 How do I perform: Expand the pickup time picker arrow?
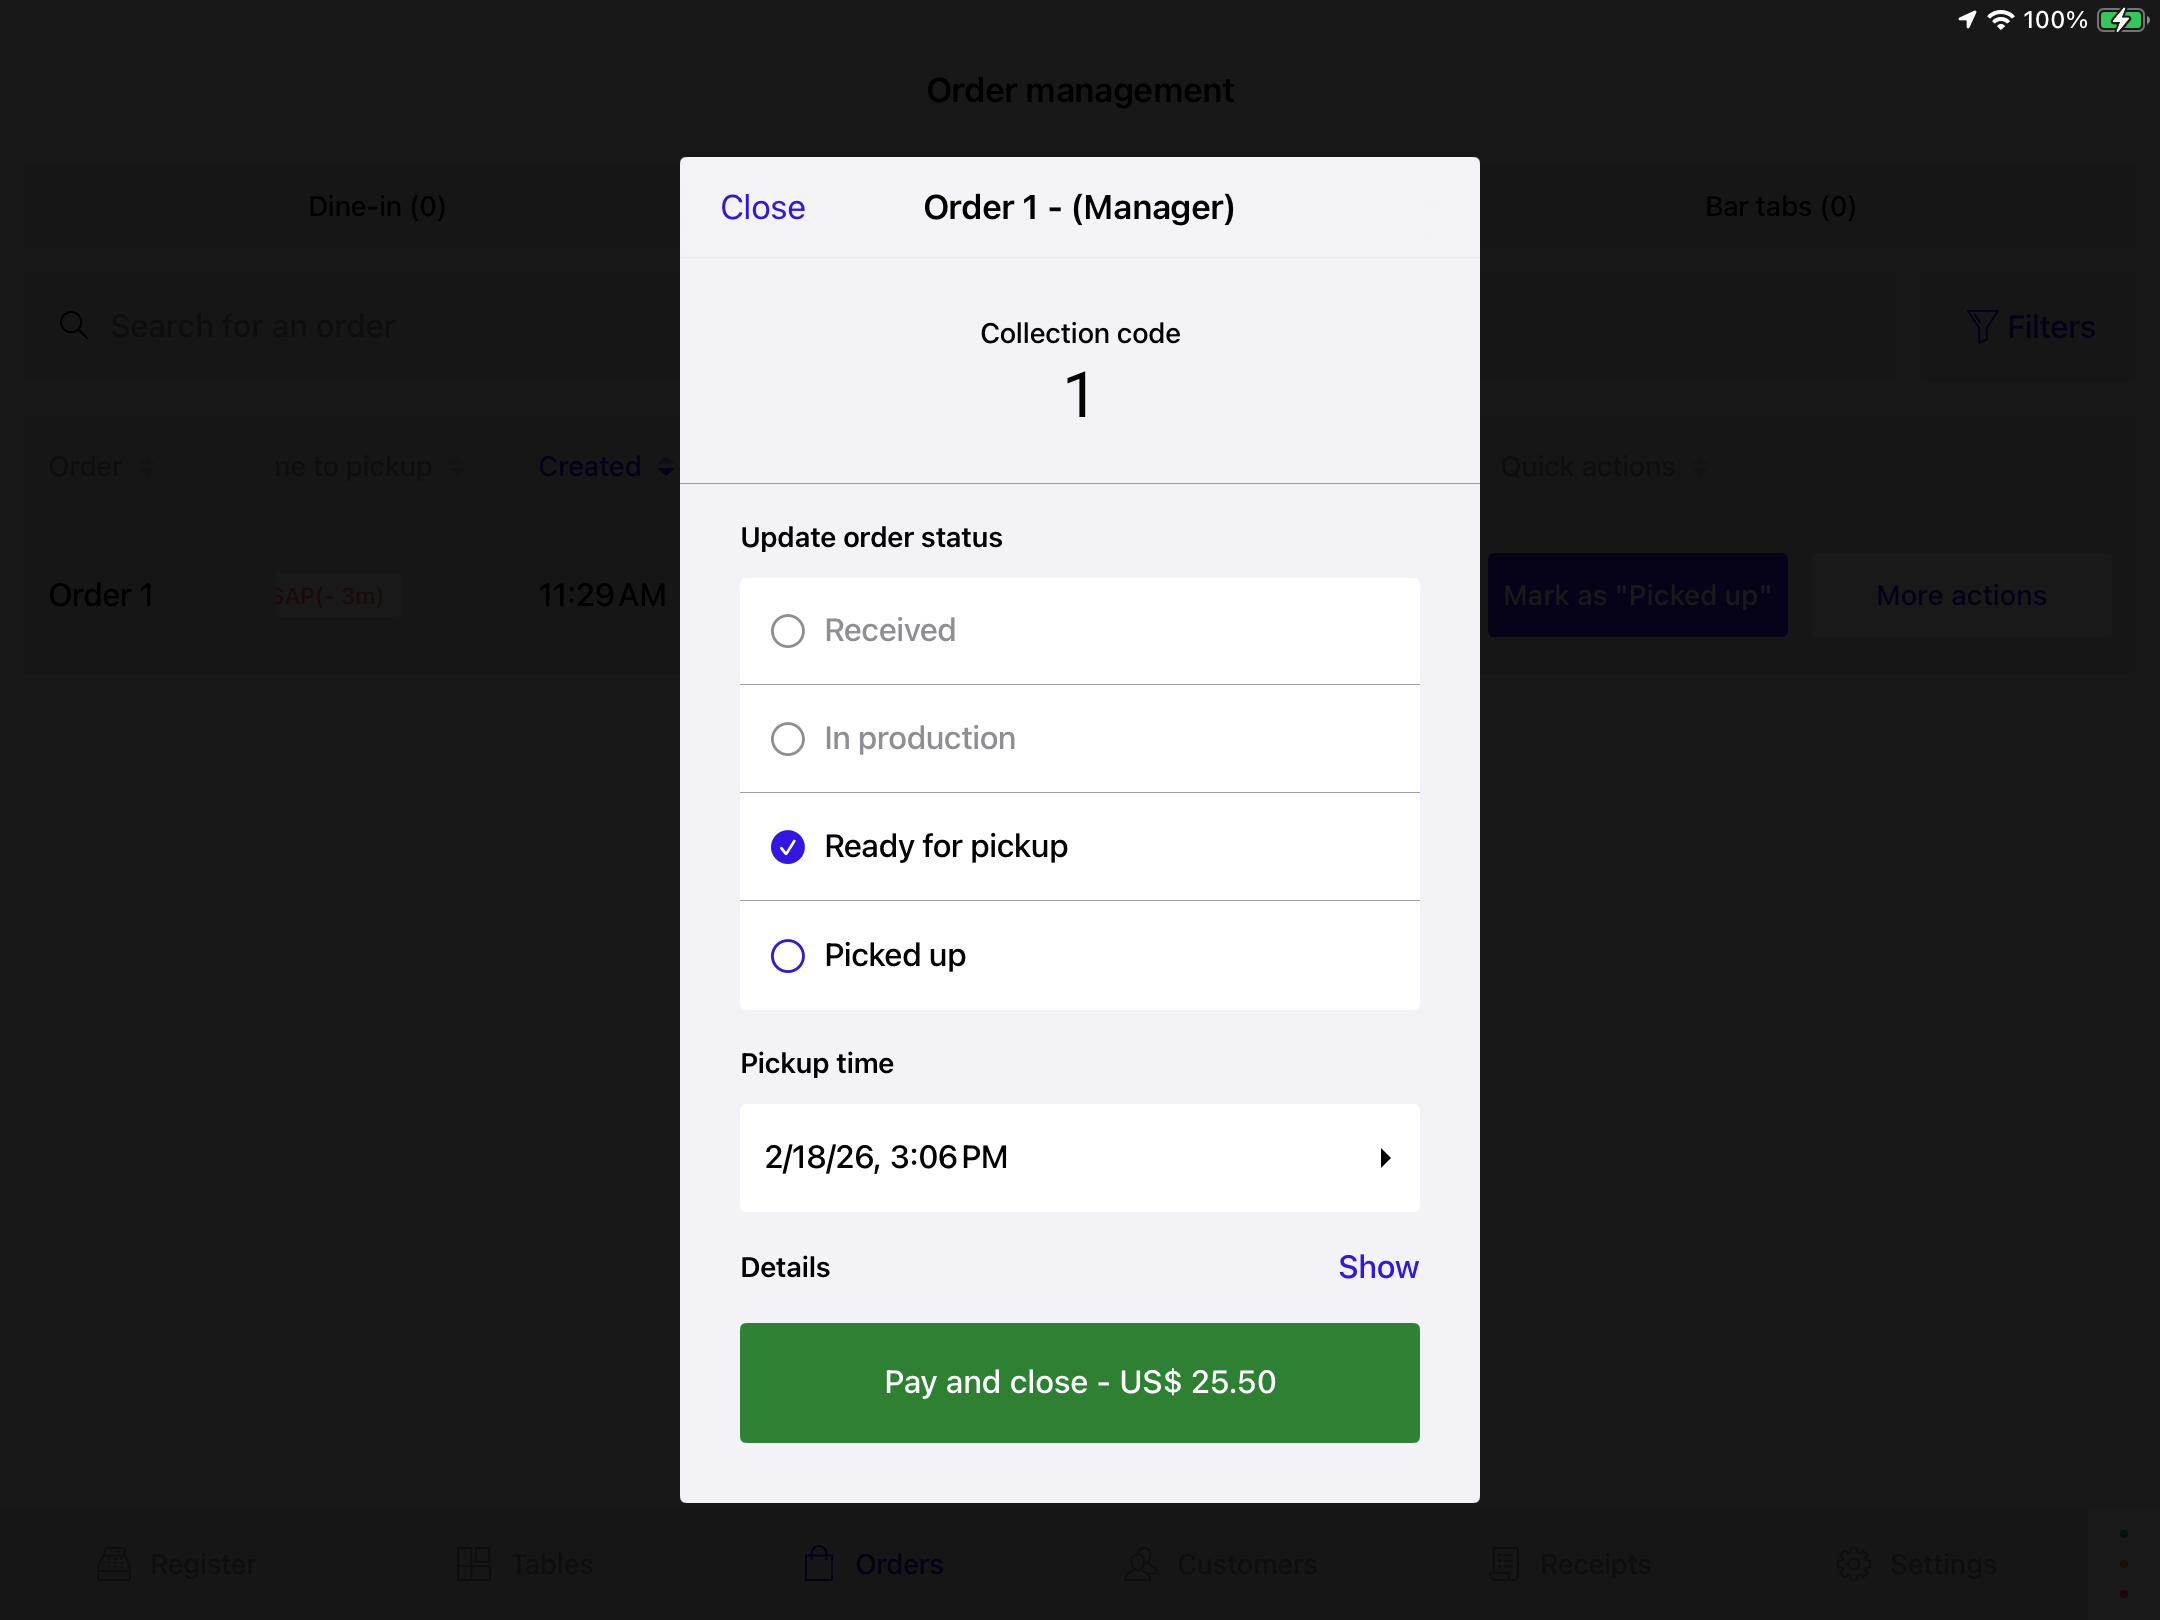point(1385,1158)
